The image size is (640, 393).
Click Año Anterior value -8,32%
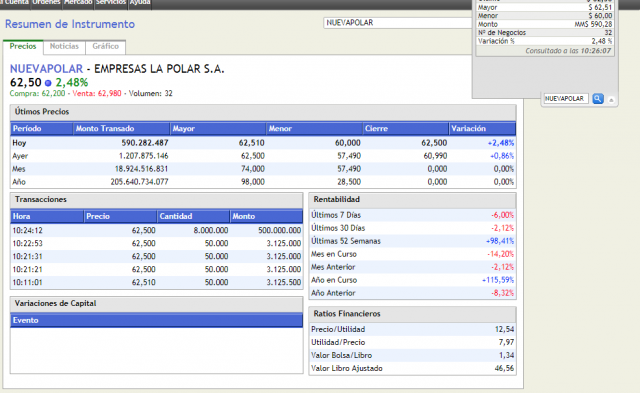pyautogui.click(x=502, y=293)
